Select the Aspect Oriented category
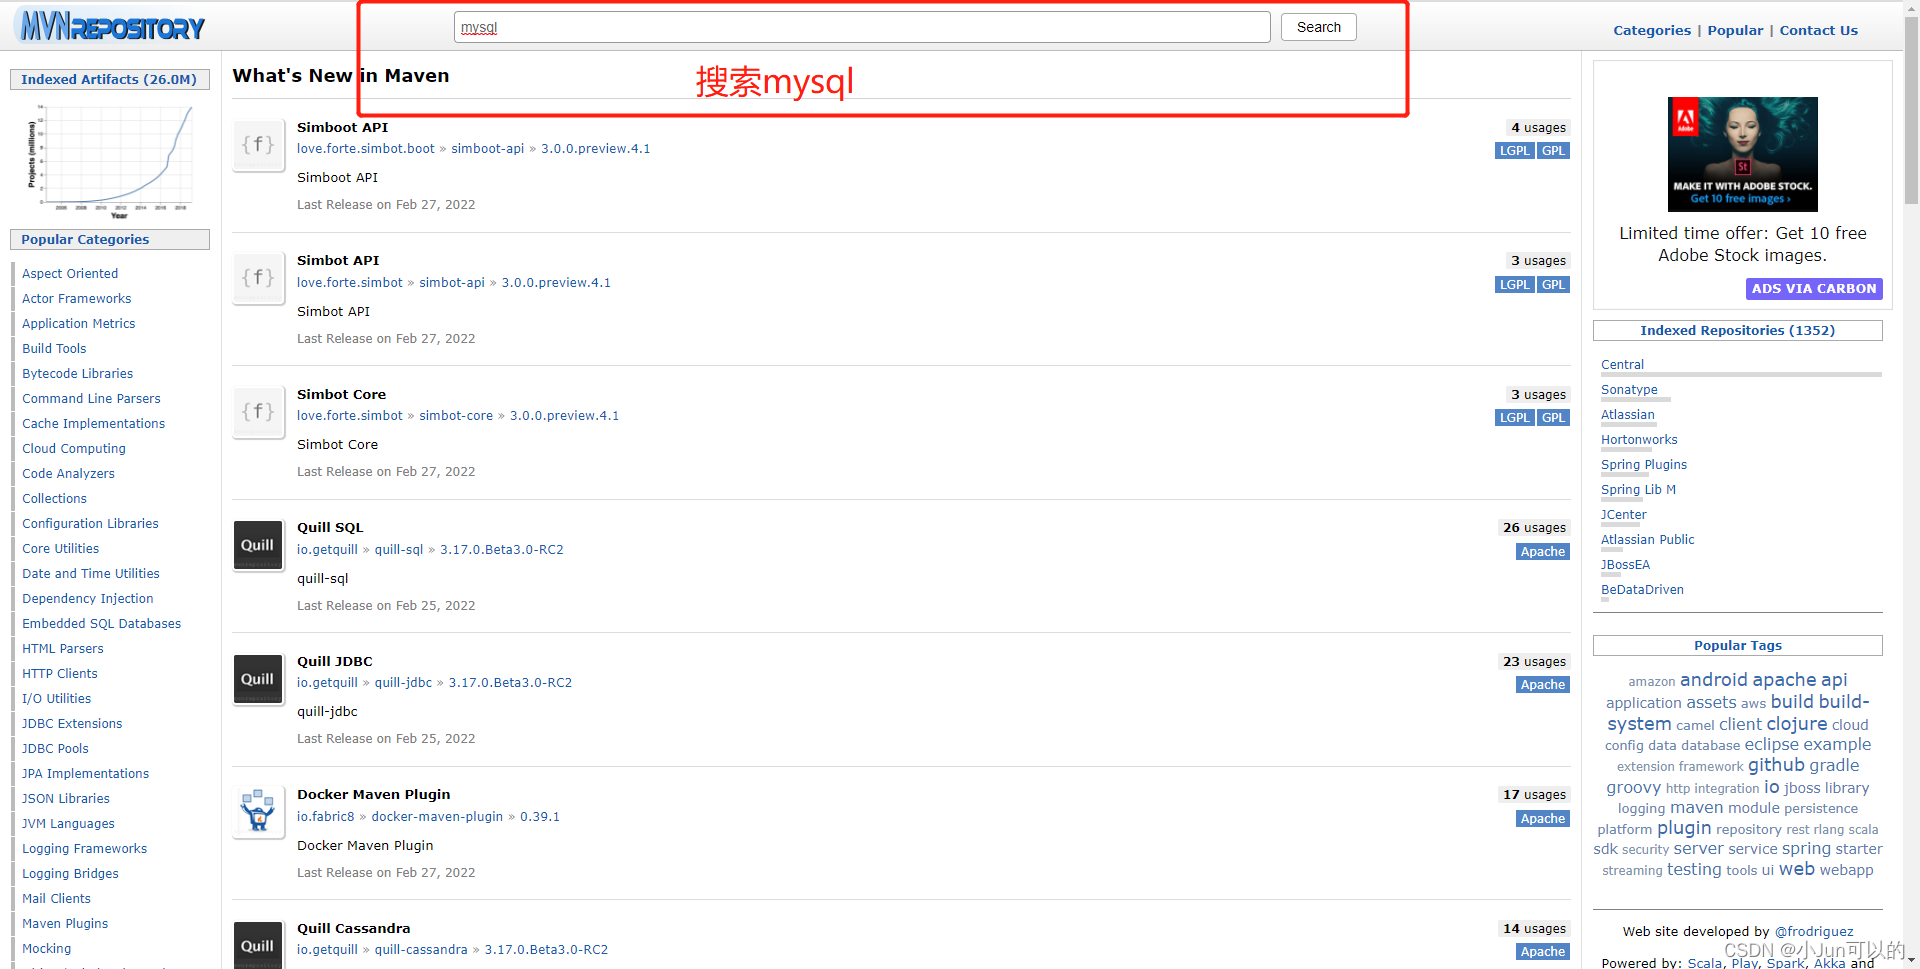1920x969 pixels. click(x=70, y=273)
